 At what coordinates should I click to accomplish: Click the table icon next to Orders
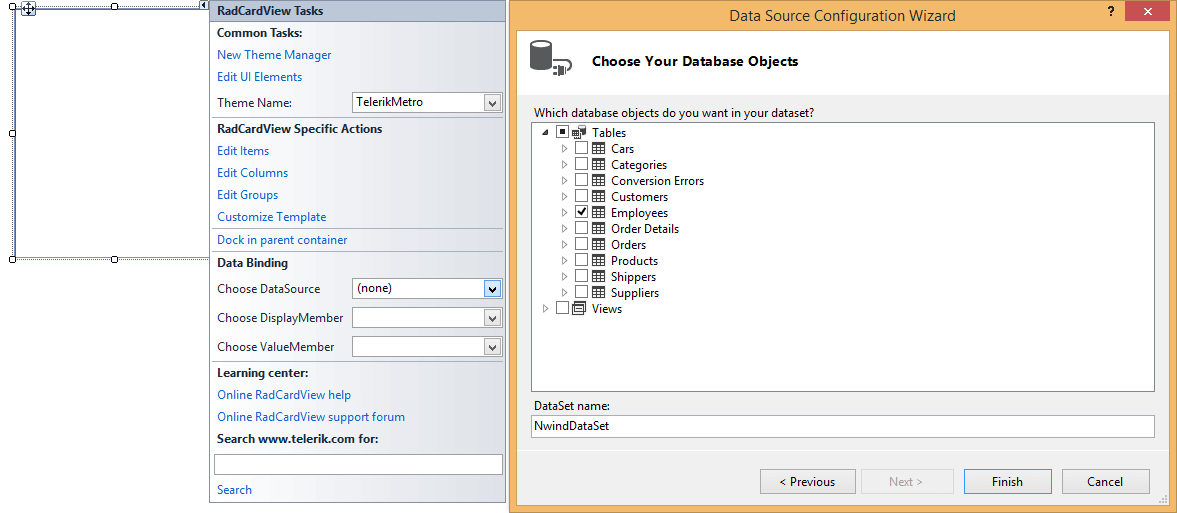(x=598, y=245)
